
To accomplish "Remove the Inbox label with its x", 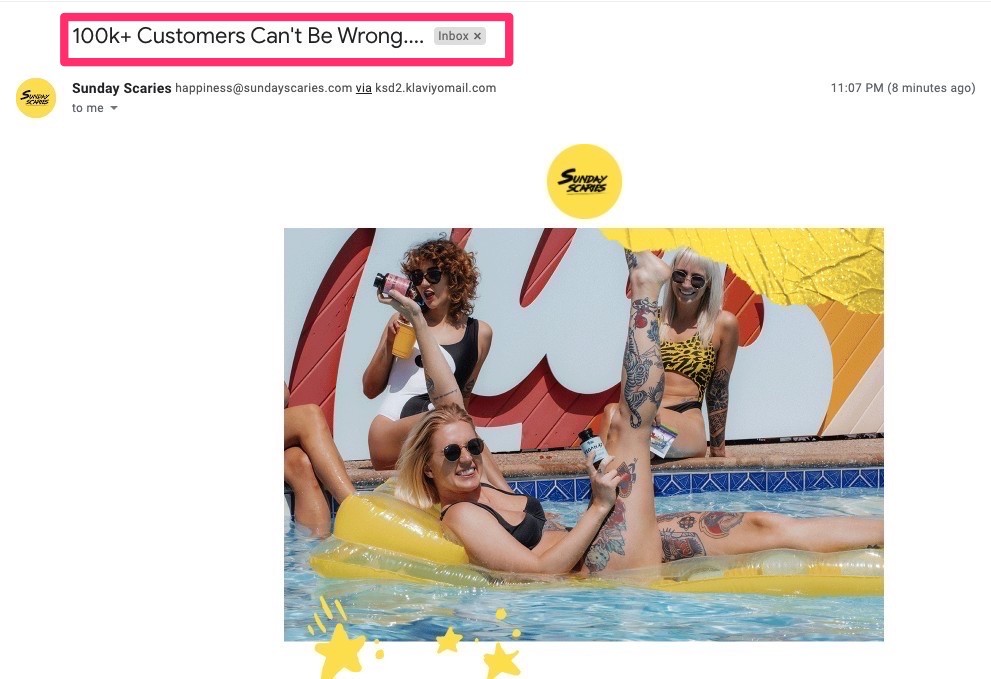I will [478, 36].
